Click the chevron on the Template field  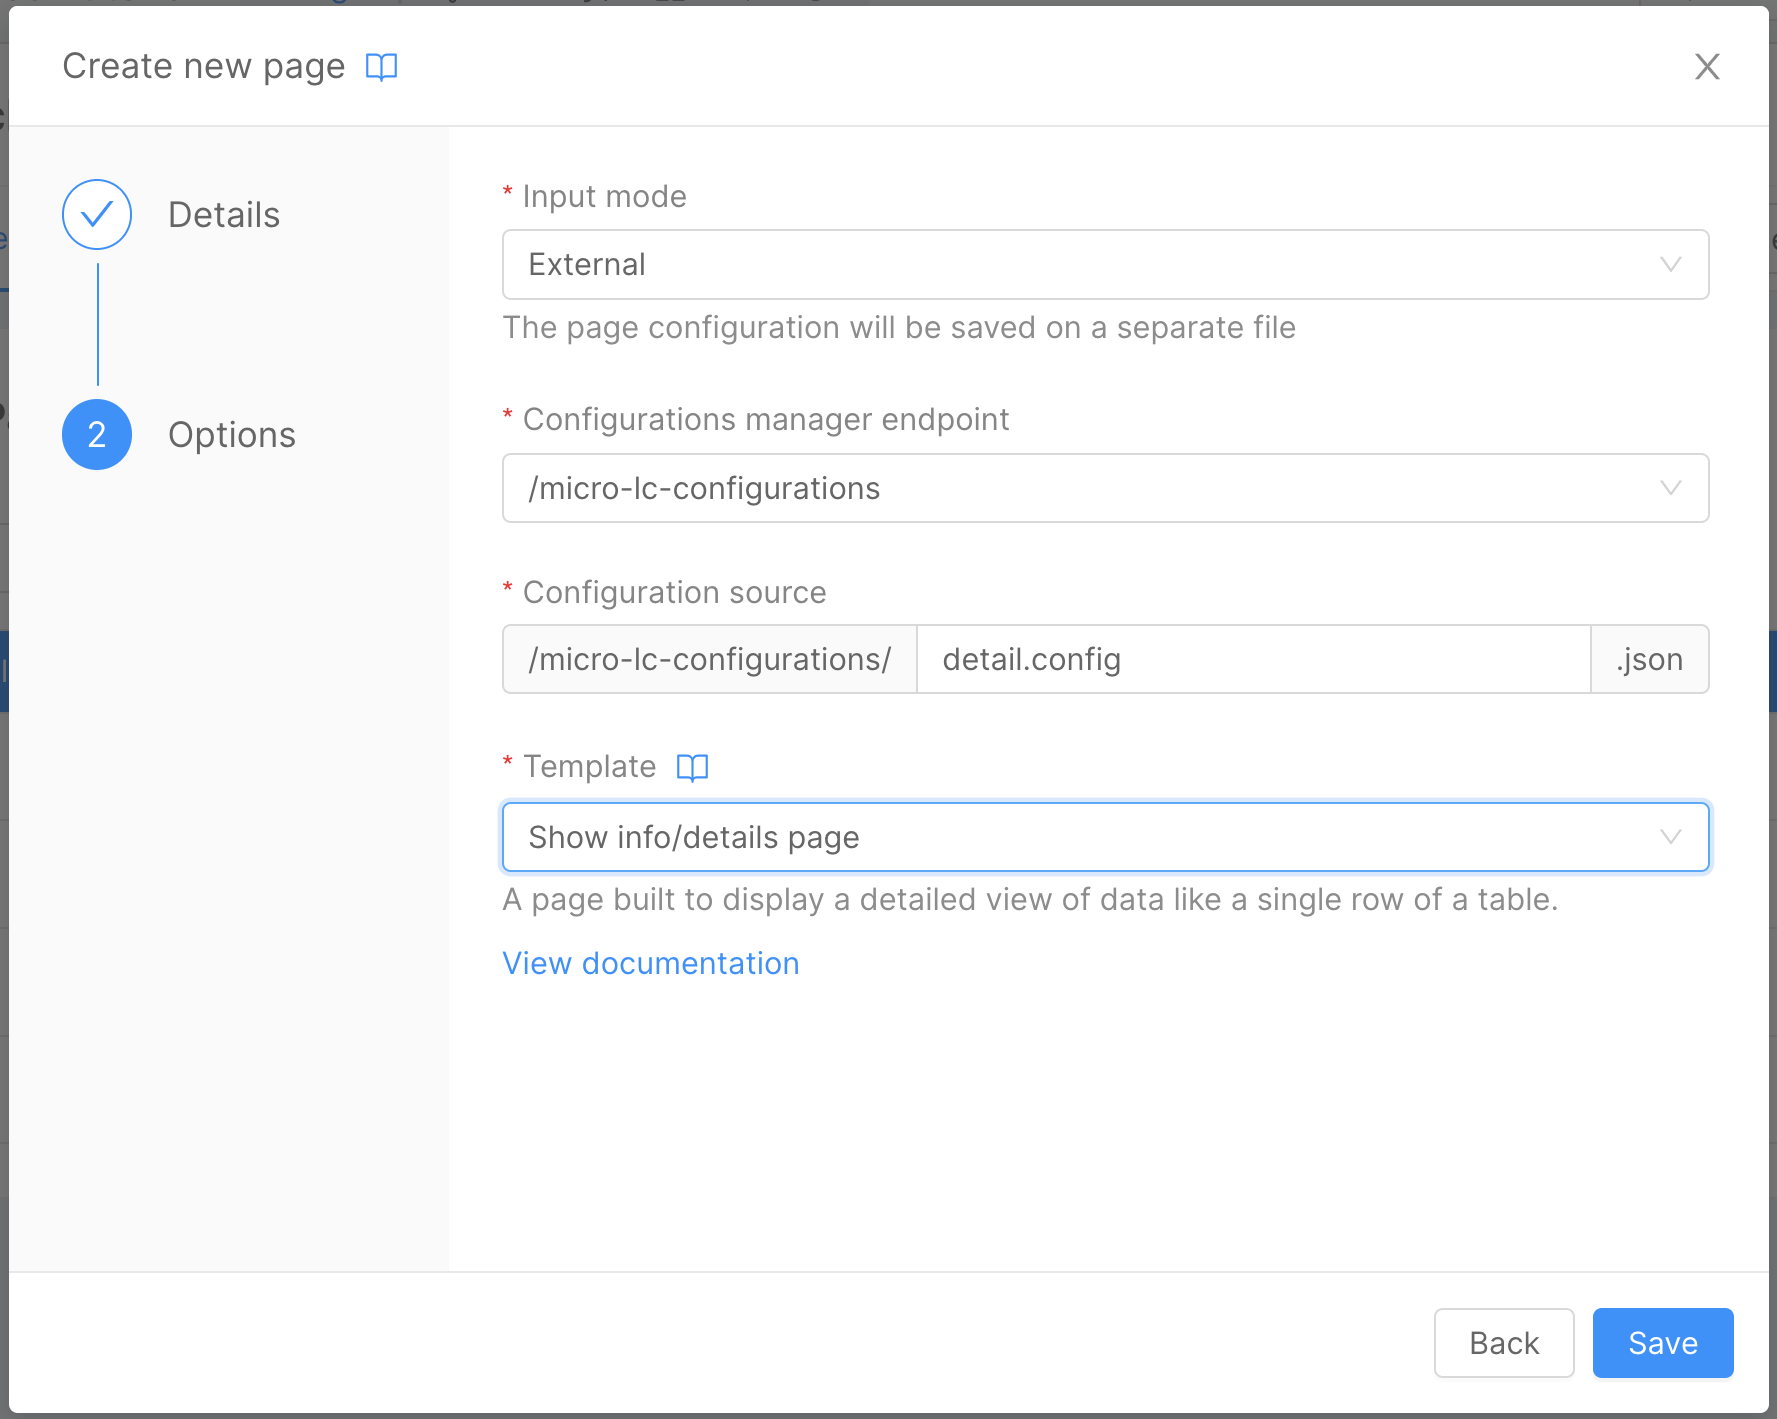(x=1669, y=837)
